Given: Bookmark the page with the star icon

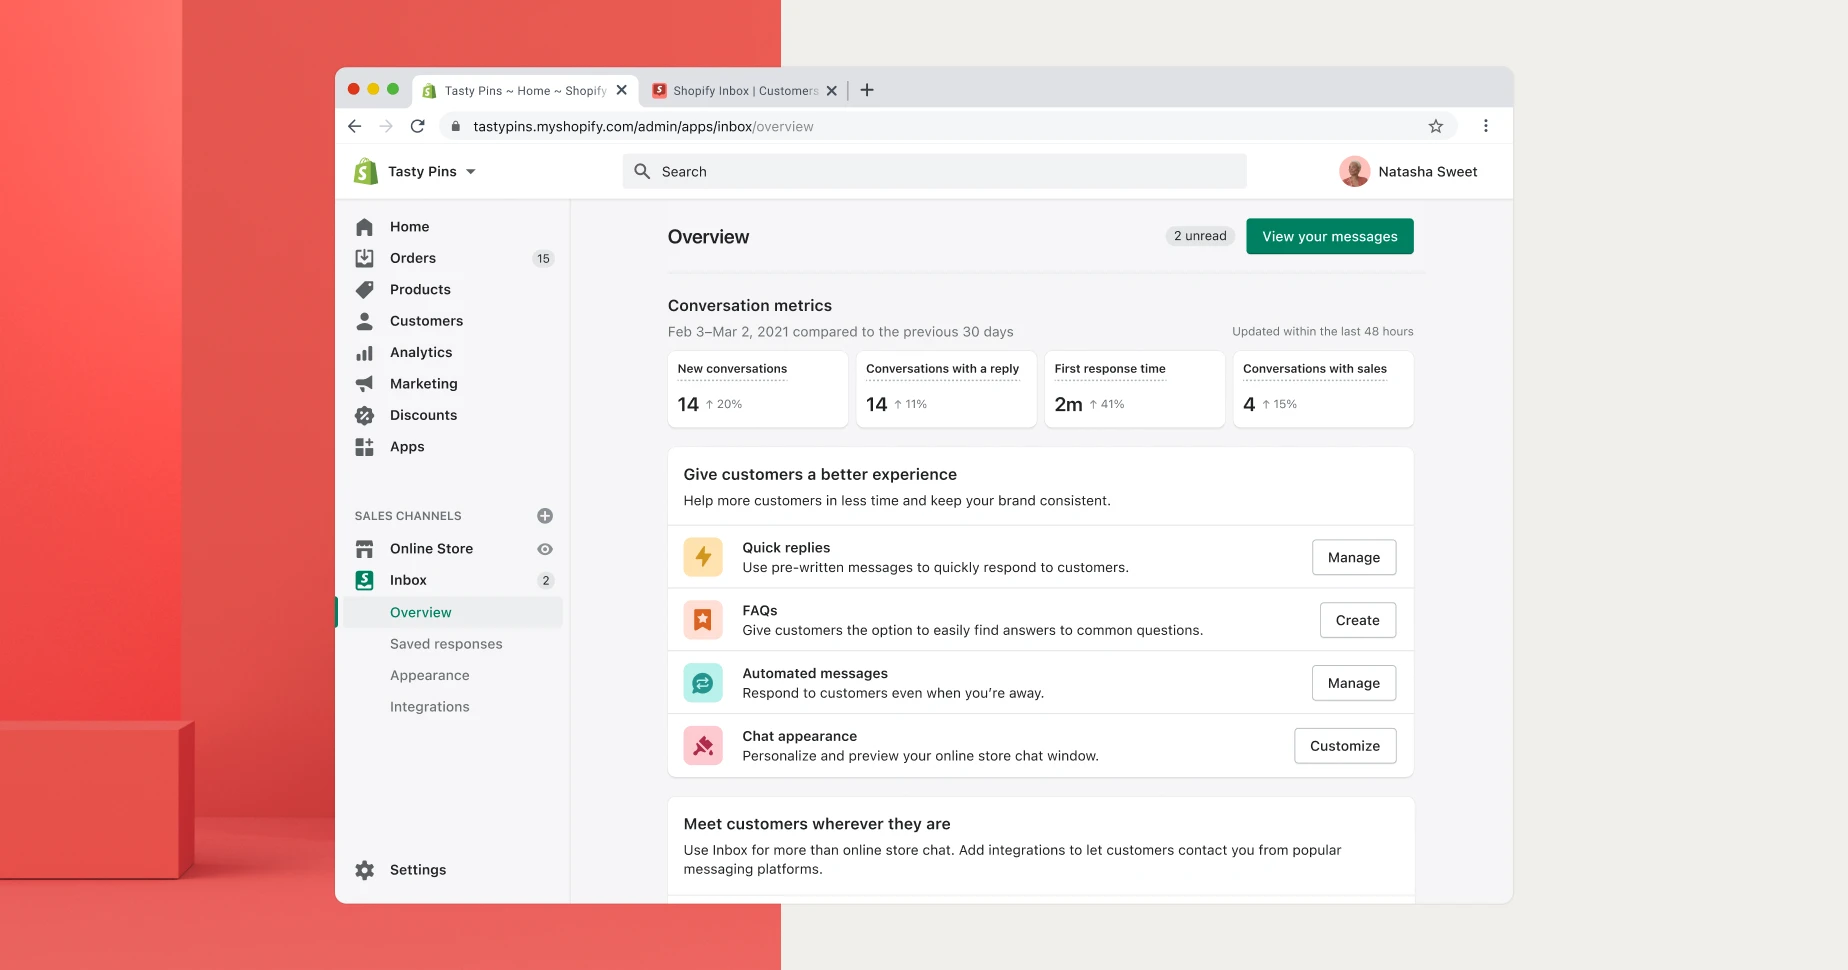Looking at the screenshot, I should click(x=1436, y=126).
